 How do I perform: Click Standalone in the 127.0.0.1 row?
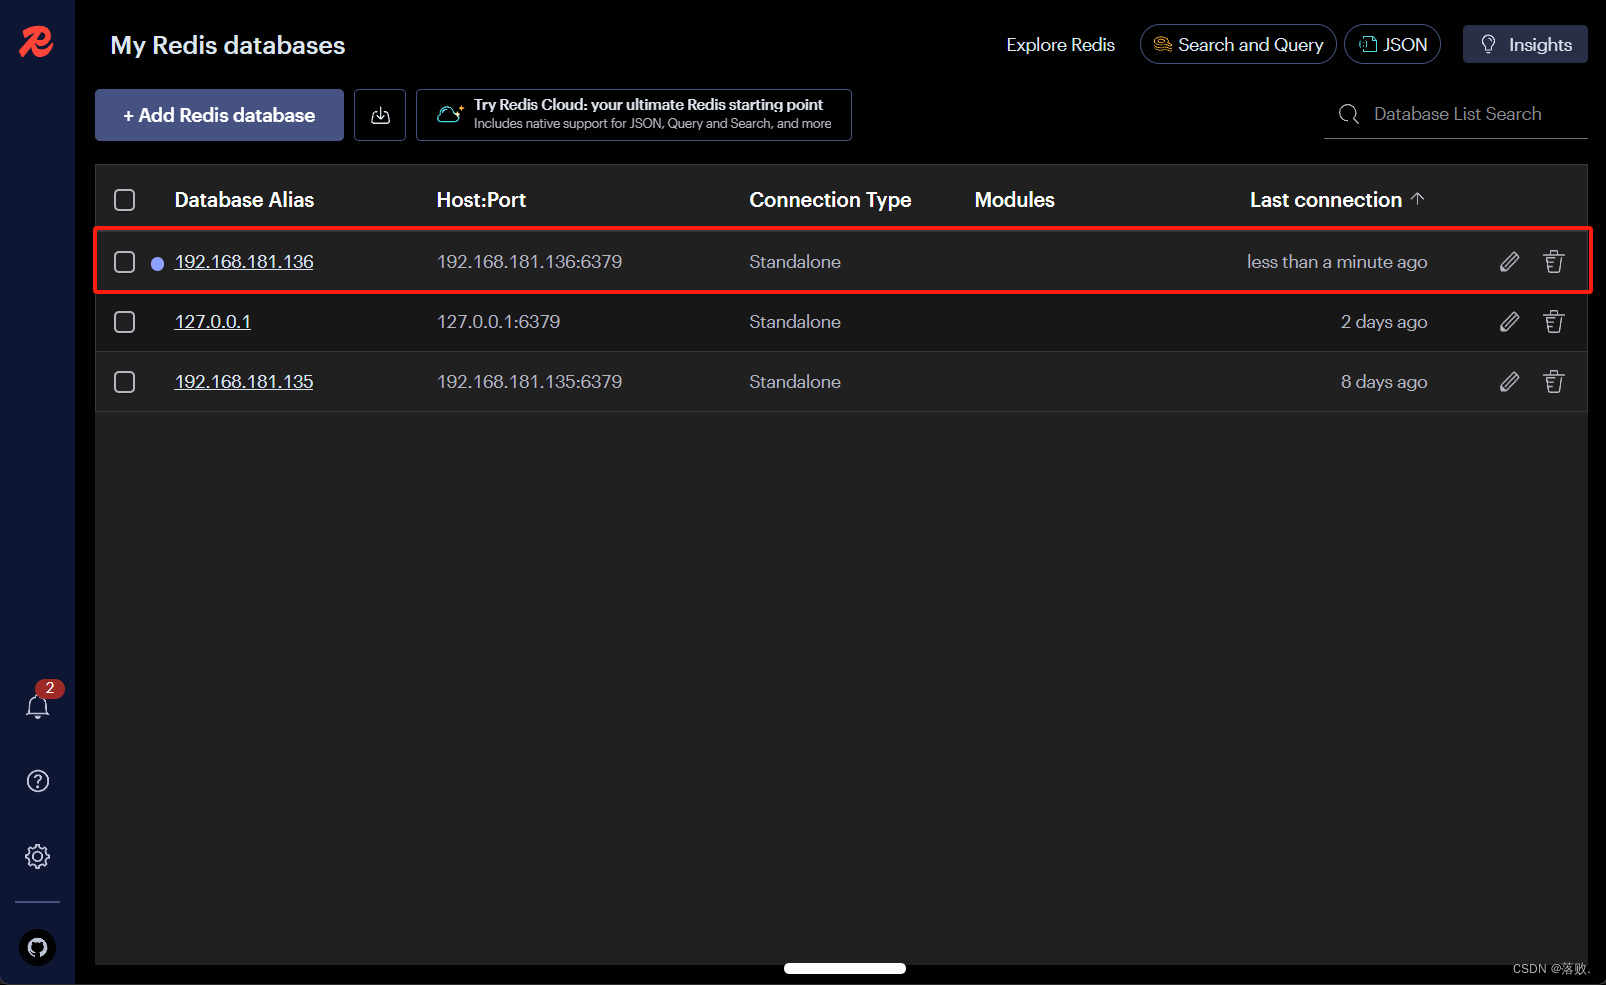pyautogui.click(x=795, y=322)
